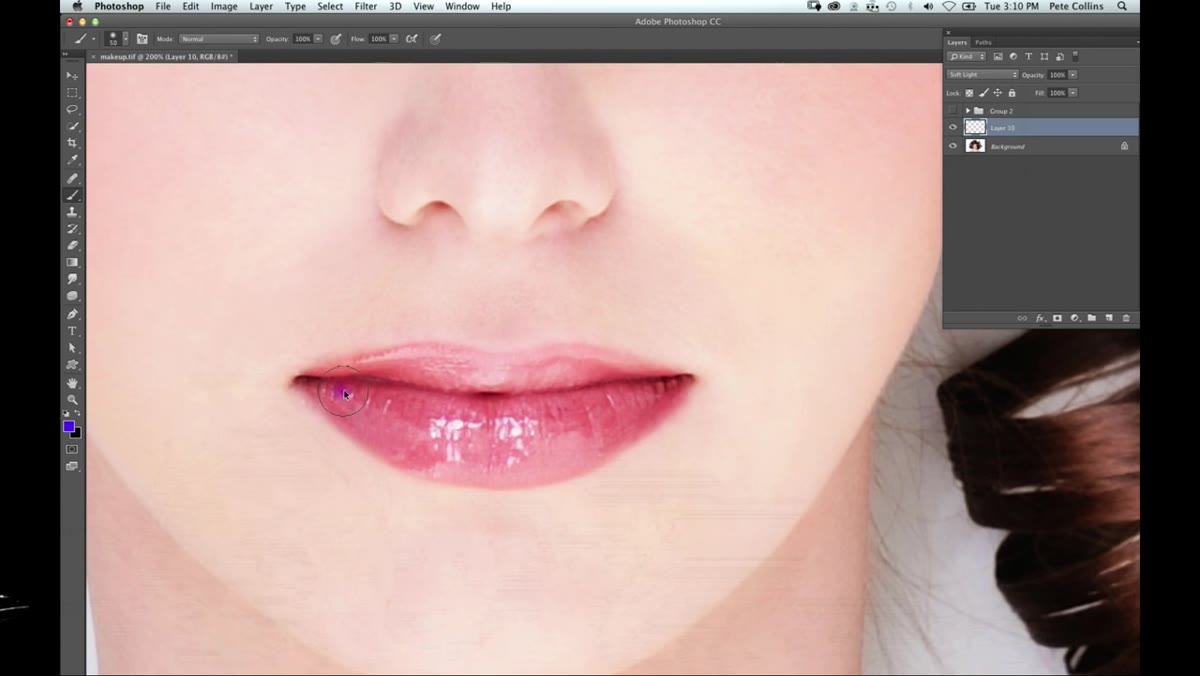Image resolution: width=1200 pixels, height=676 pixels.
Task: Open the brush Mode dropdown set to Normal
Action: (x=219, y=39)
